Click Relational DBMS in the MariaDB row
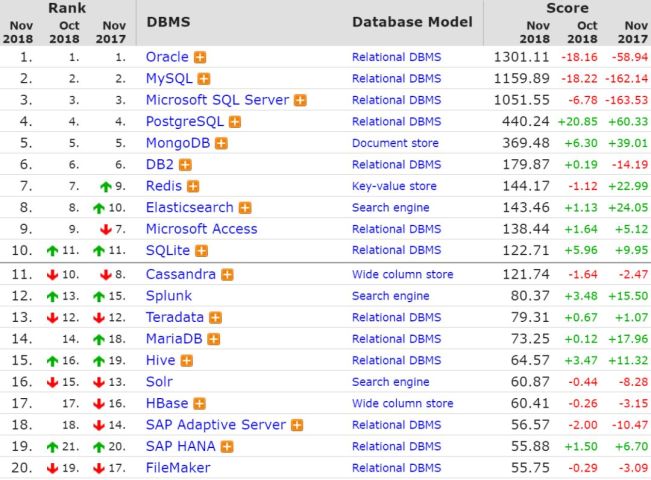651x480 pixels. coord(396,339)
